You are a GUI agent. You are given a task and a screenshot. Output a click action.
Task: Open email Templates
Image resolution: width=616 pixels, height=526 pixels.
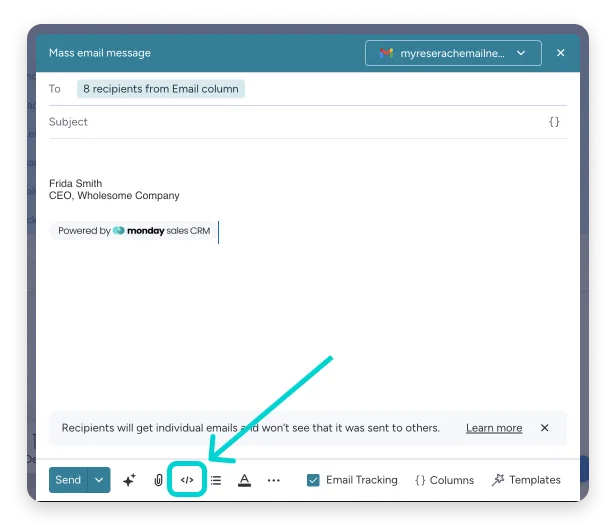[526, 480]
